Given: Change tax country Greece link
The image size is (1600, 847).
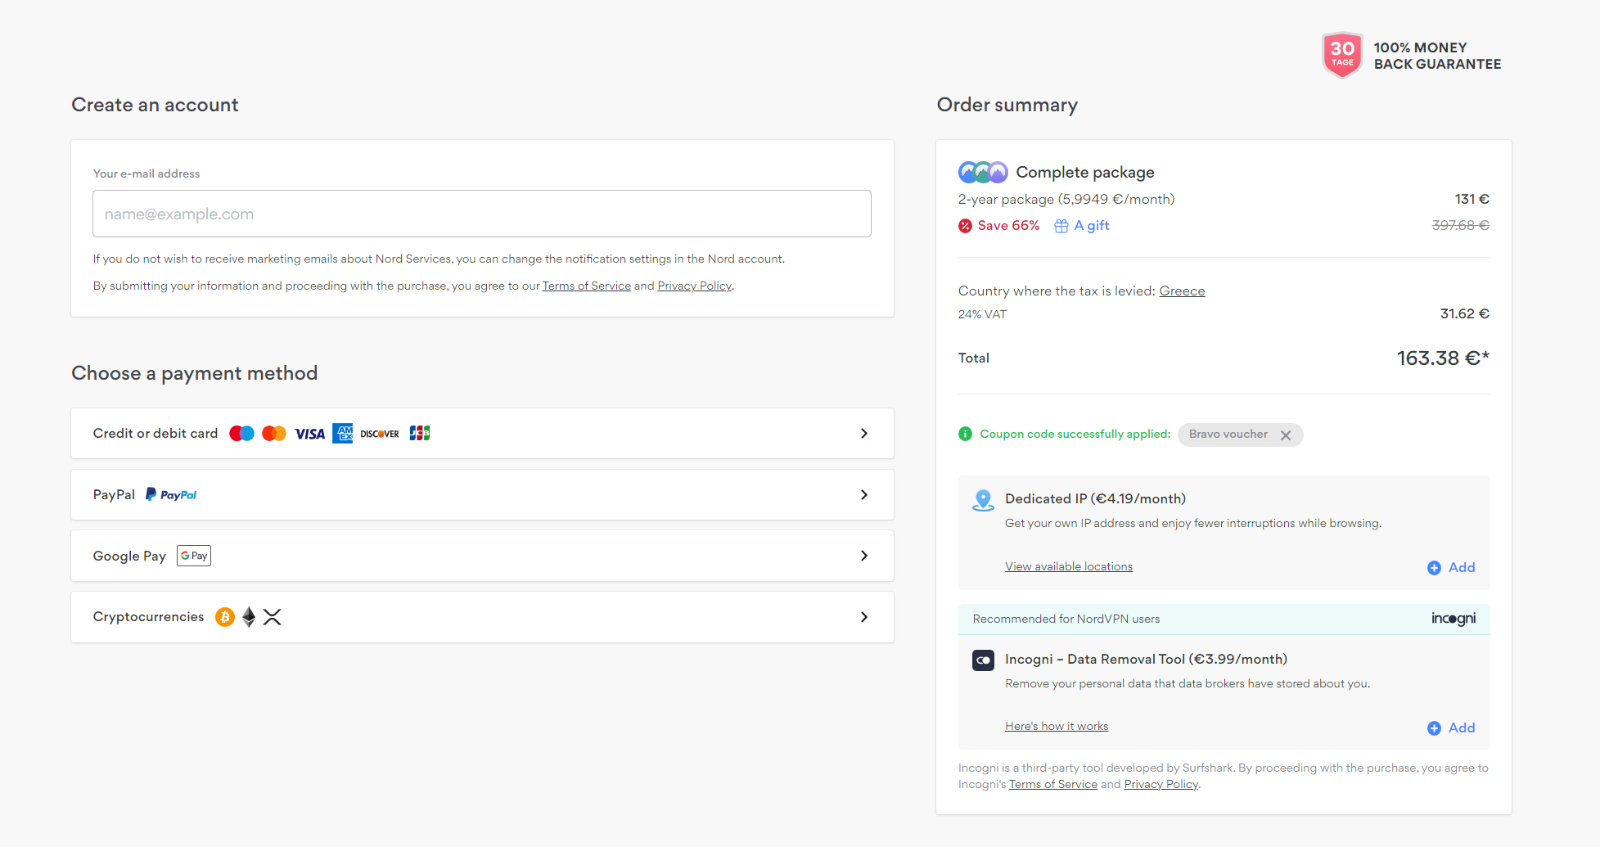Looking at the screenshot, I should tap(1182, 291).
